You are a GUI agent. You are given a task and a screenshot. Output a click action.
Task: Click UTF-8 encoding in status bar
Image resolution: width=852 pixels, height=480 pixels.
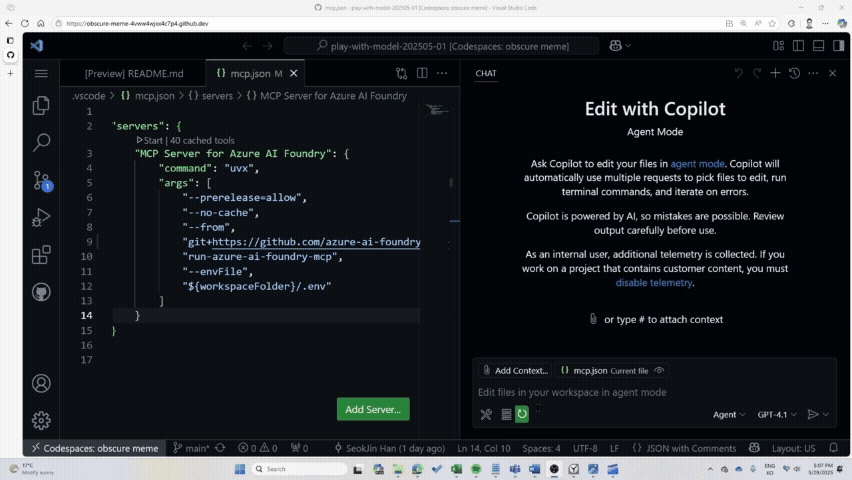pos(585,448)
